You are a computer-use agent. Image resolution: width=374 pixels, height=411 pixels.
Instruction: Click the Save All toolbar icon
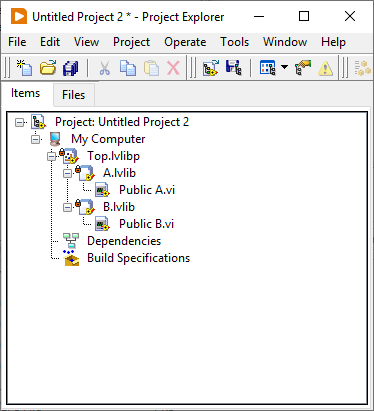click(71, 68)
